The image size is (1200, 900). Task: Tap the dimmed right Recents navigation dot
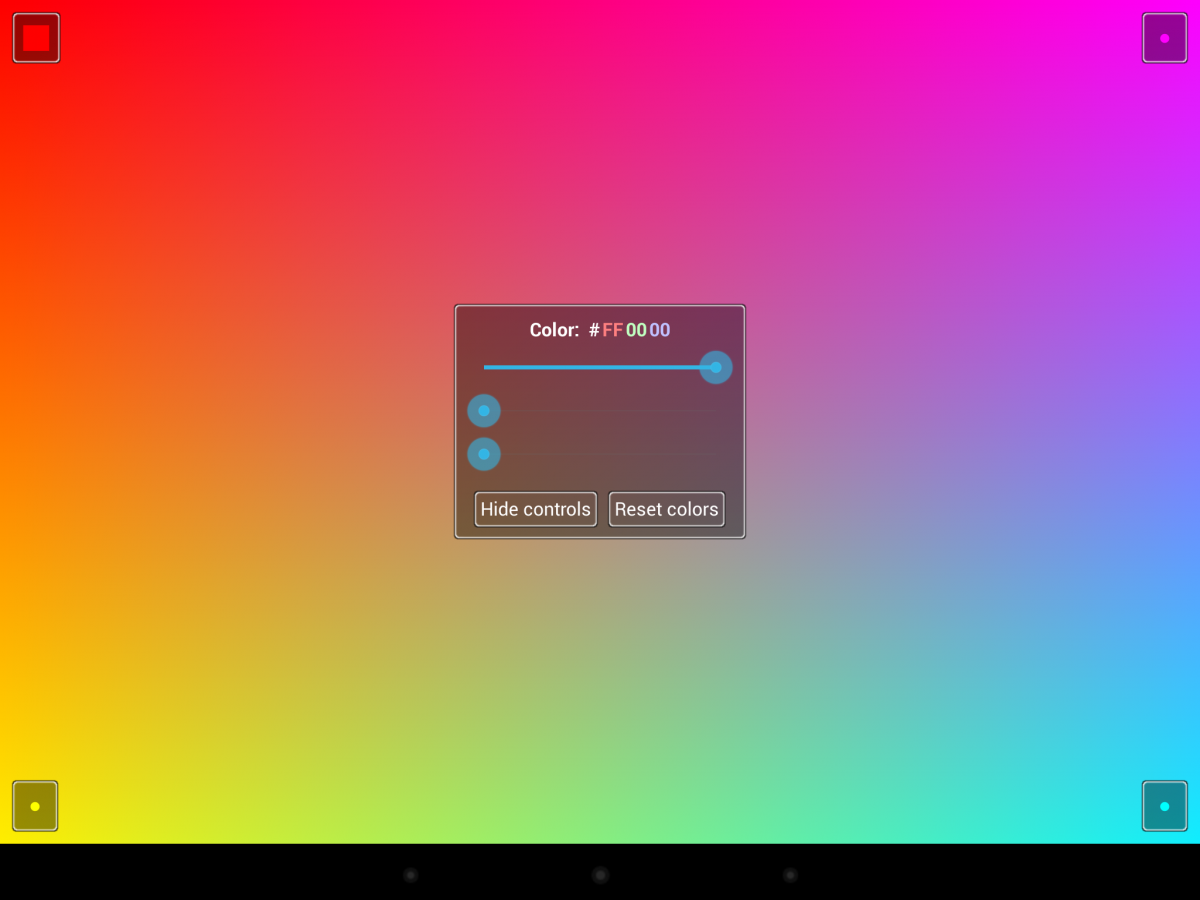coord(790,875)
